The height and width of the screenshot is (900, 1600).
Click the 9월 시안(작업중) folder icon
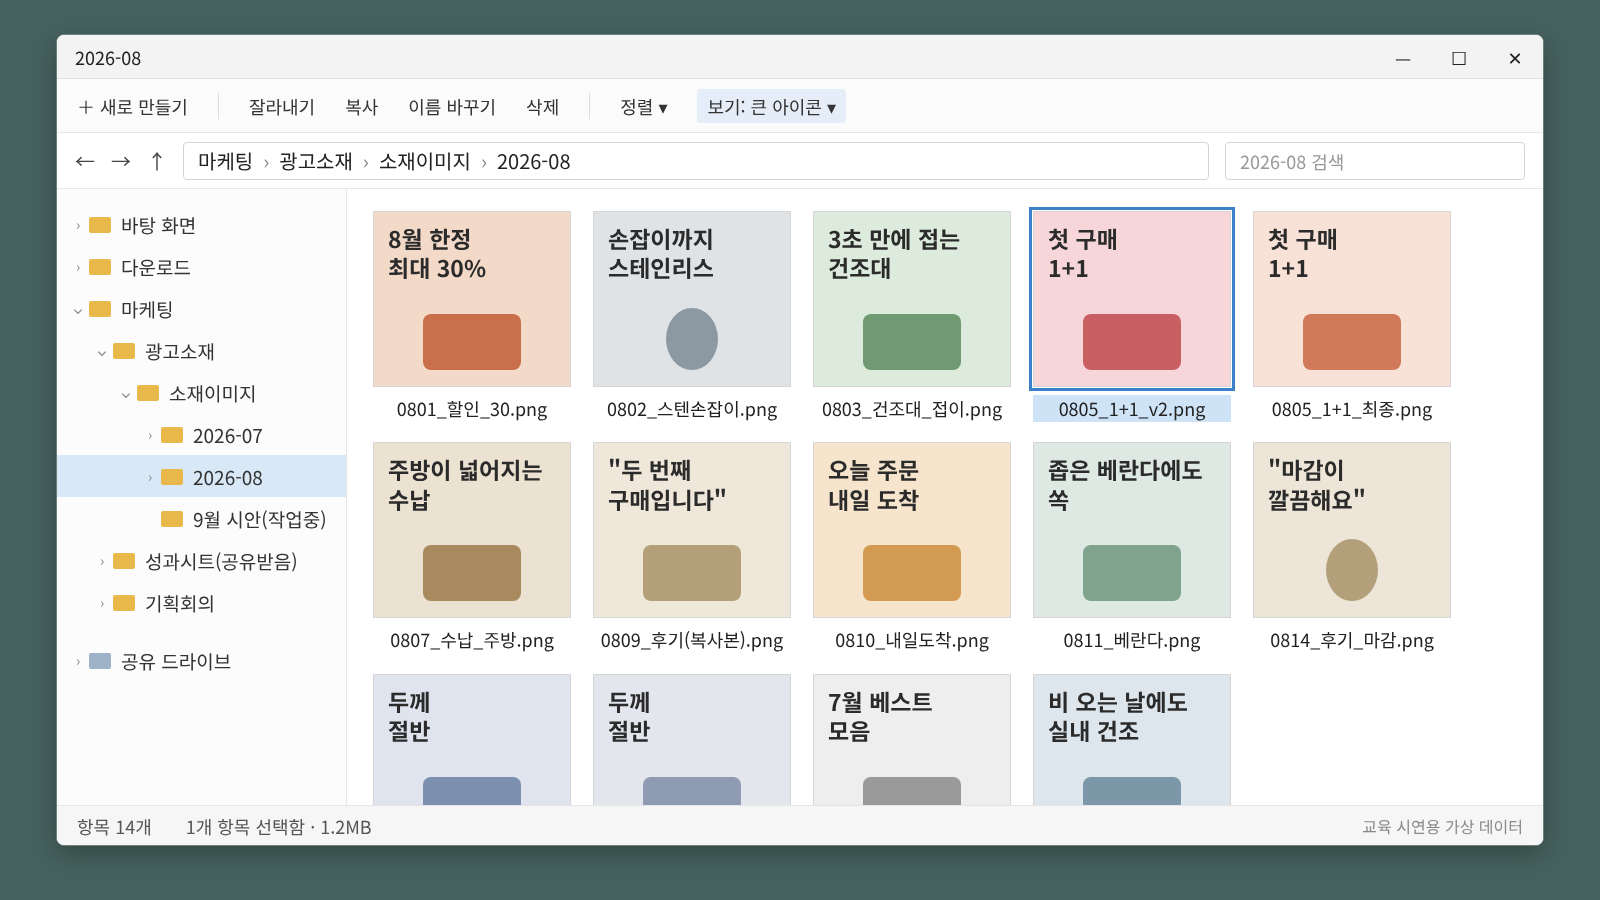click(172, 519)
